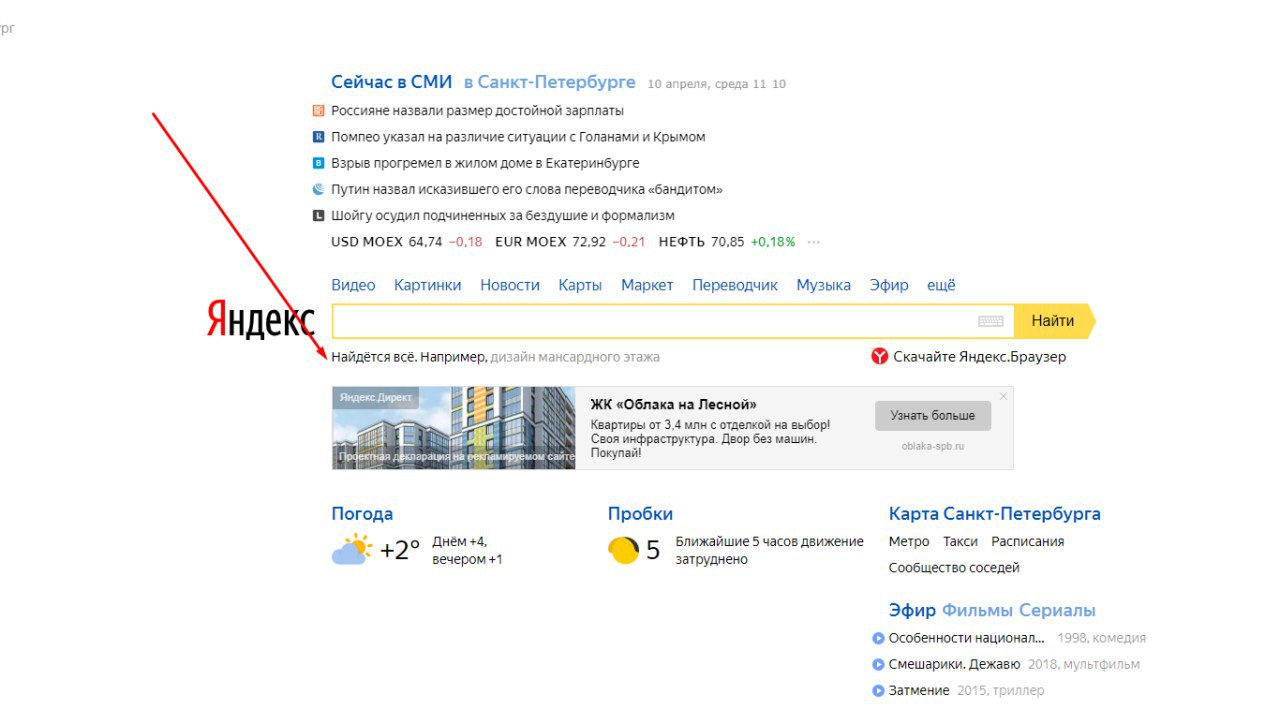Click Ближайшие 5 часов движение затруднено text

click(x=769, y=550)
